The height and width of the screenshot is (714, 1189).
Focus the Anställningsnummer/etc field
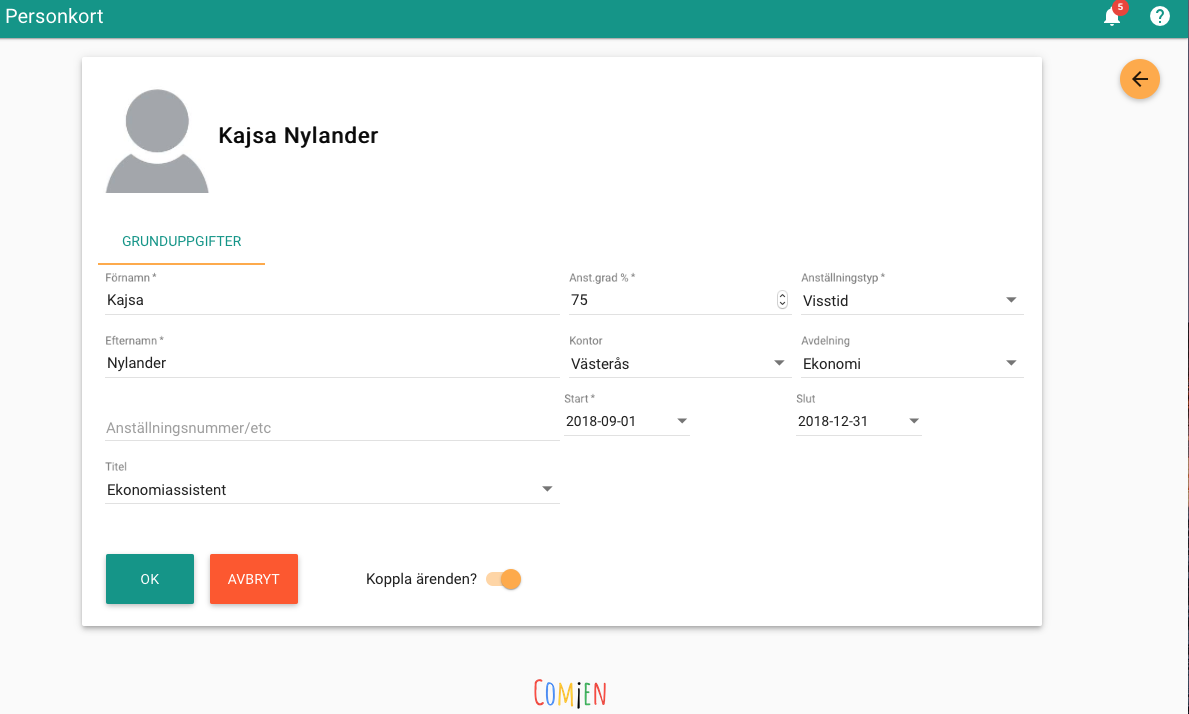(x=332, y=427)
